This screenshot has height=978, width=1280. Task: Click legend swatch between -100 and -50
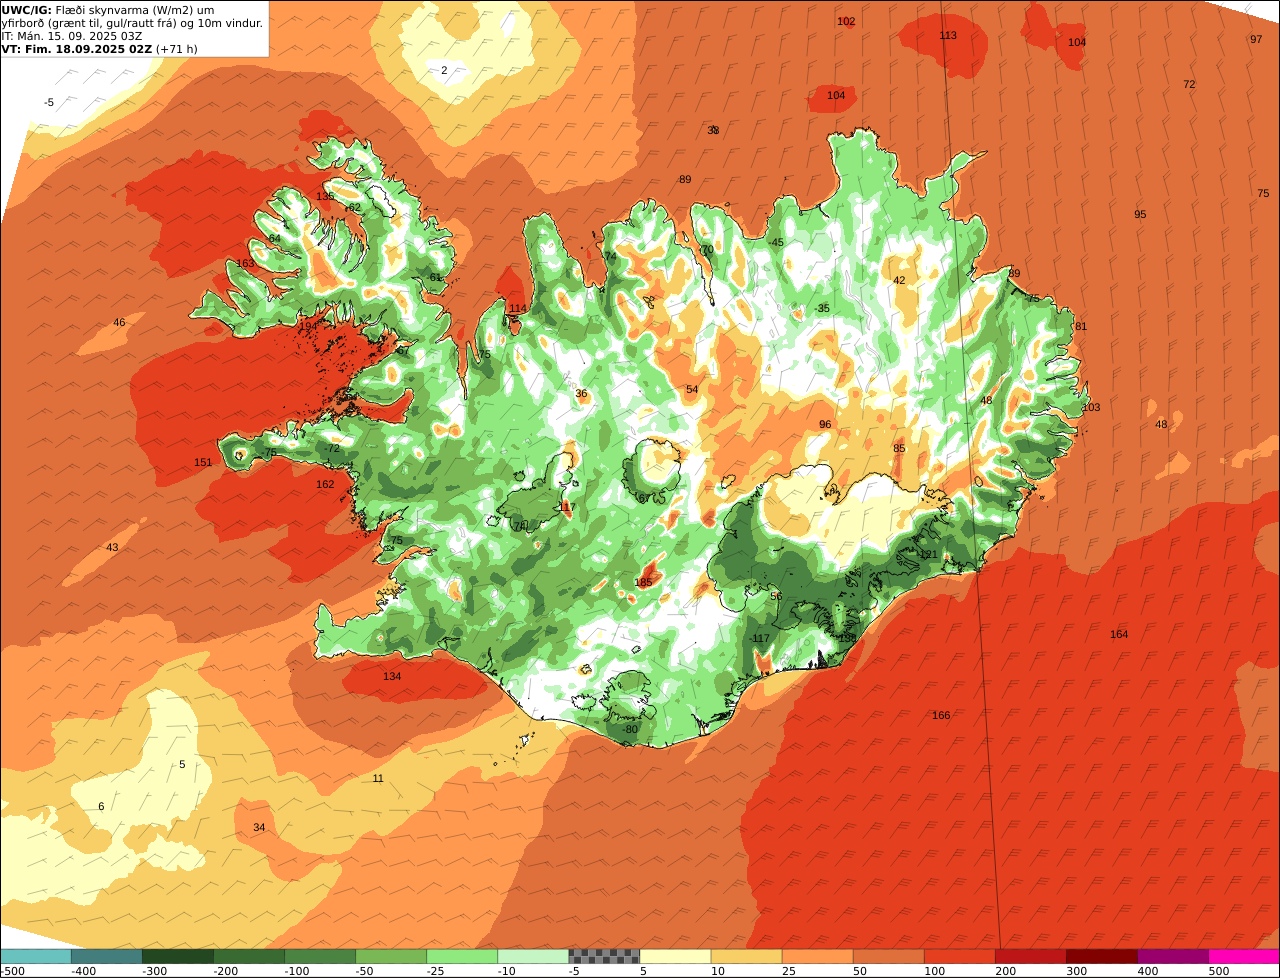319,956
